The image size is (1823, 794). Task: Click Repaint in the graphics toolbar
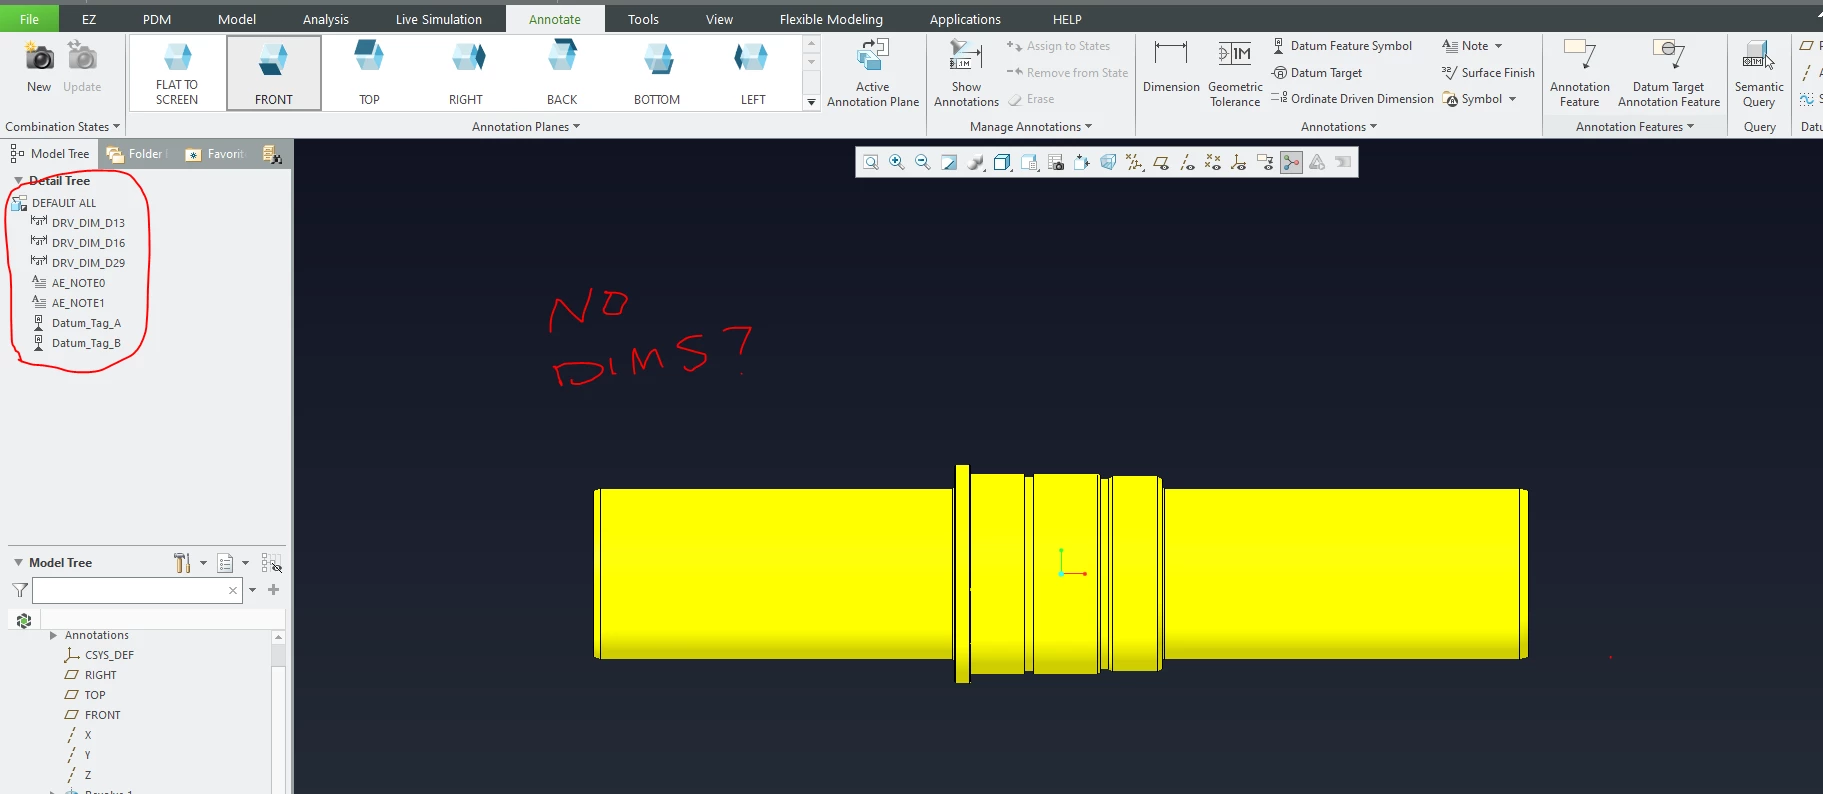point(949,162)
